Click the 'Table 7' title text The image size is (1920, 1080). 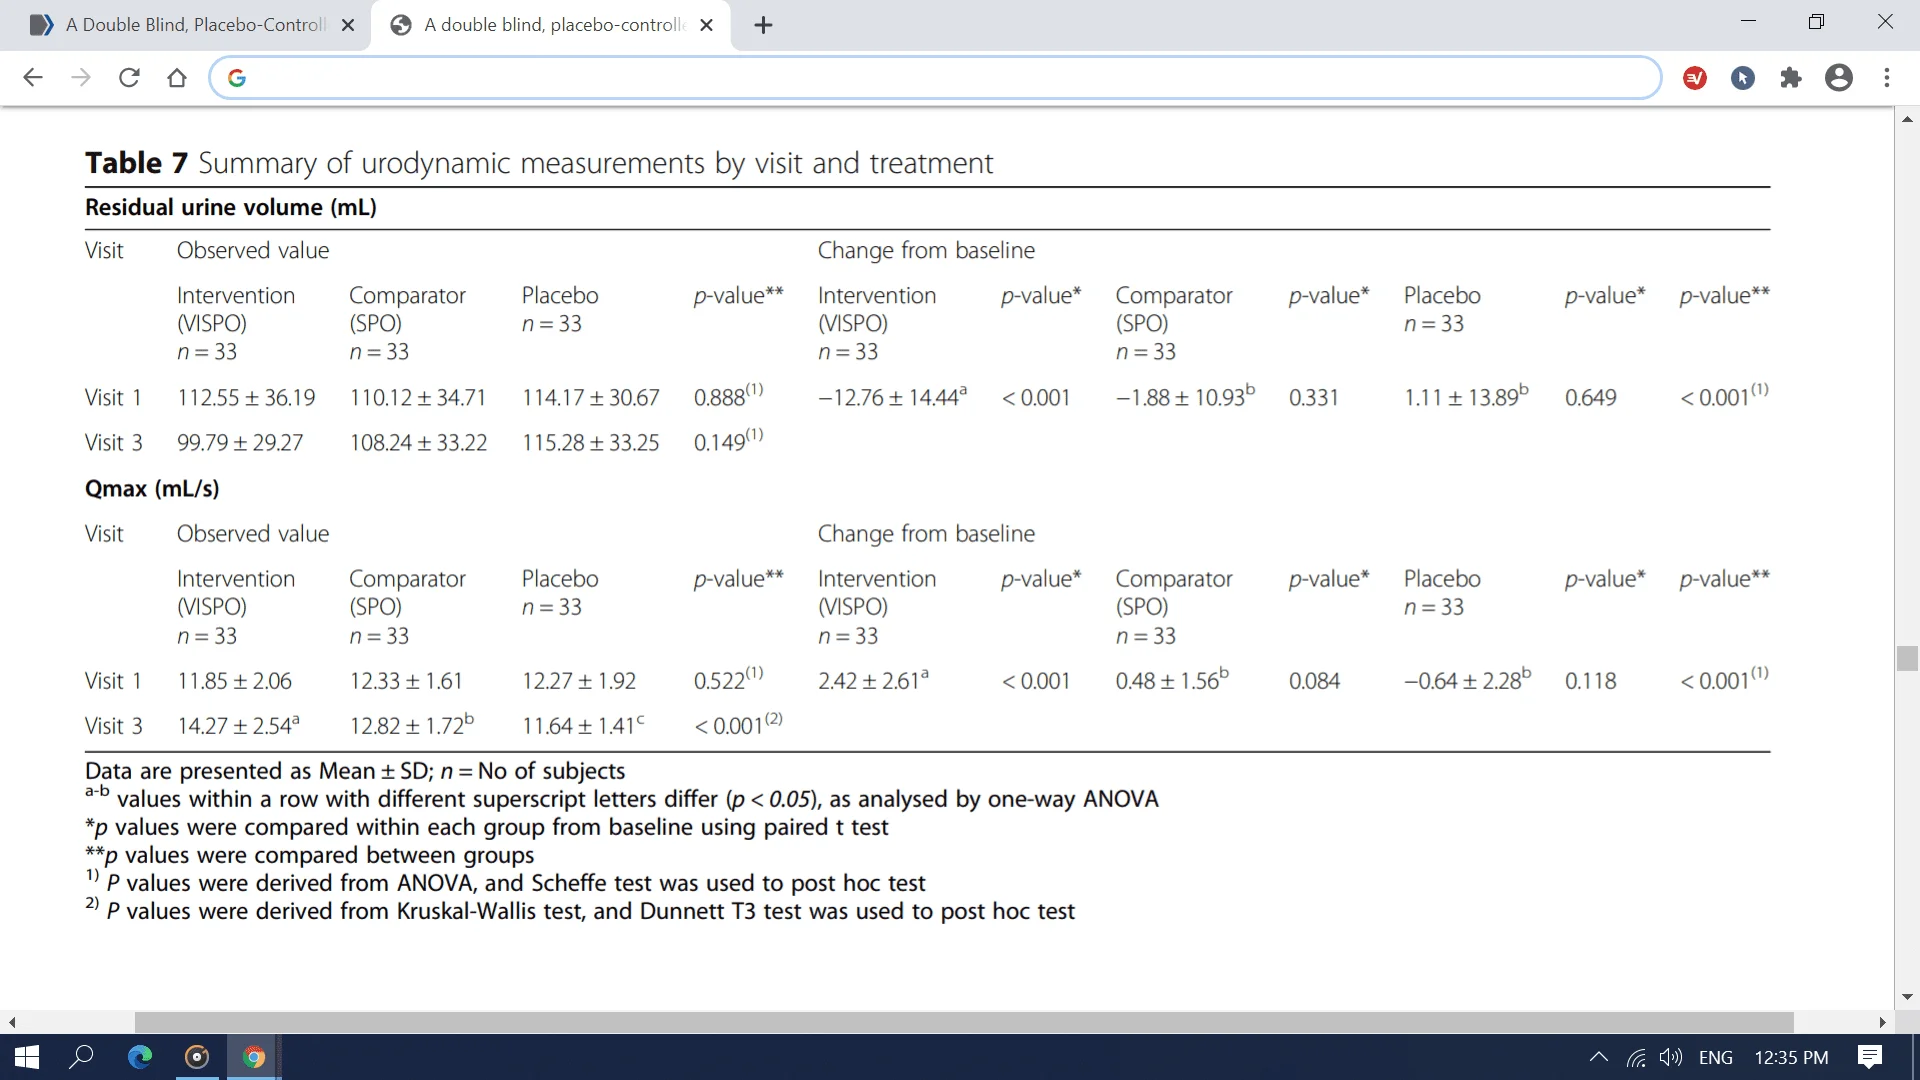click(136, 162)
